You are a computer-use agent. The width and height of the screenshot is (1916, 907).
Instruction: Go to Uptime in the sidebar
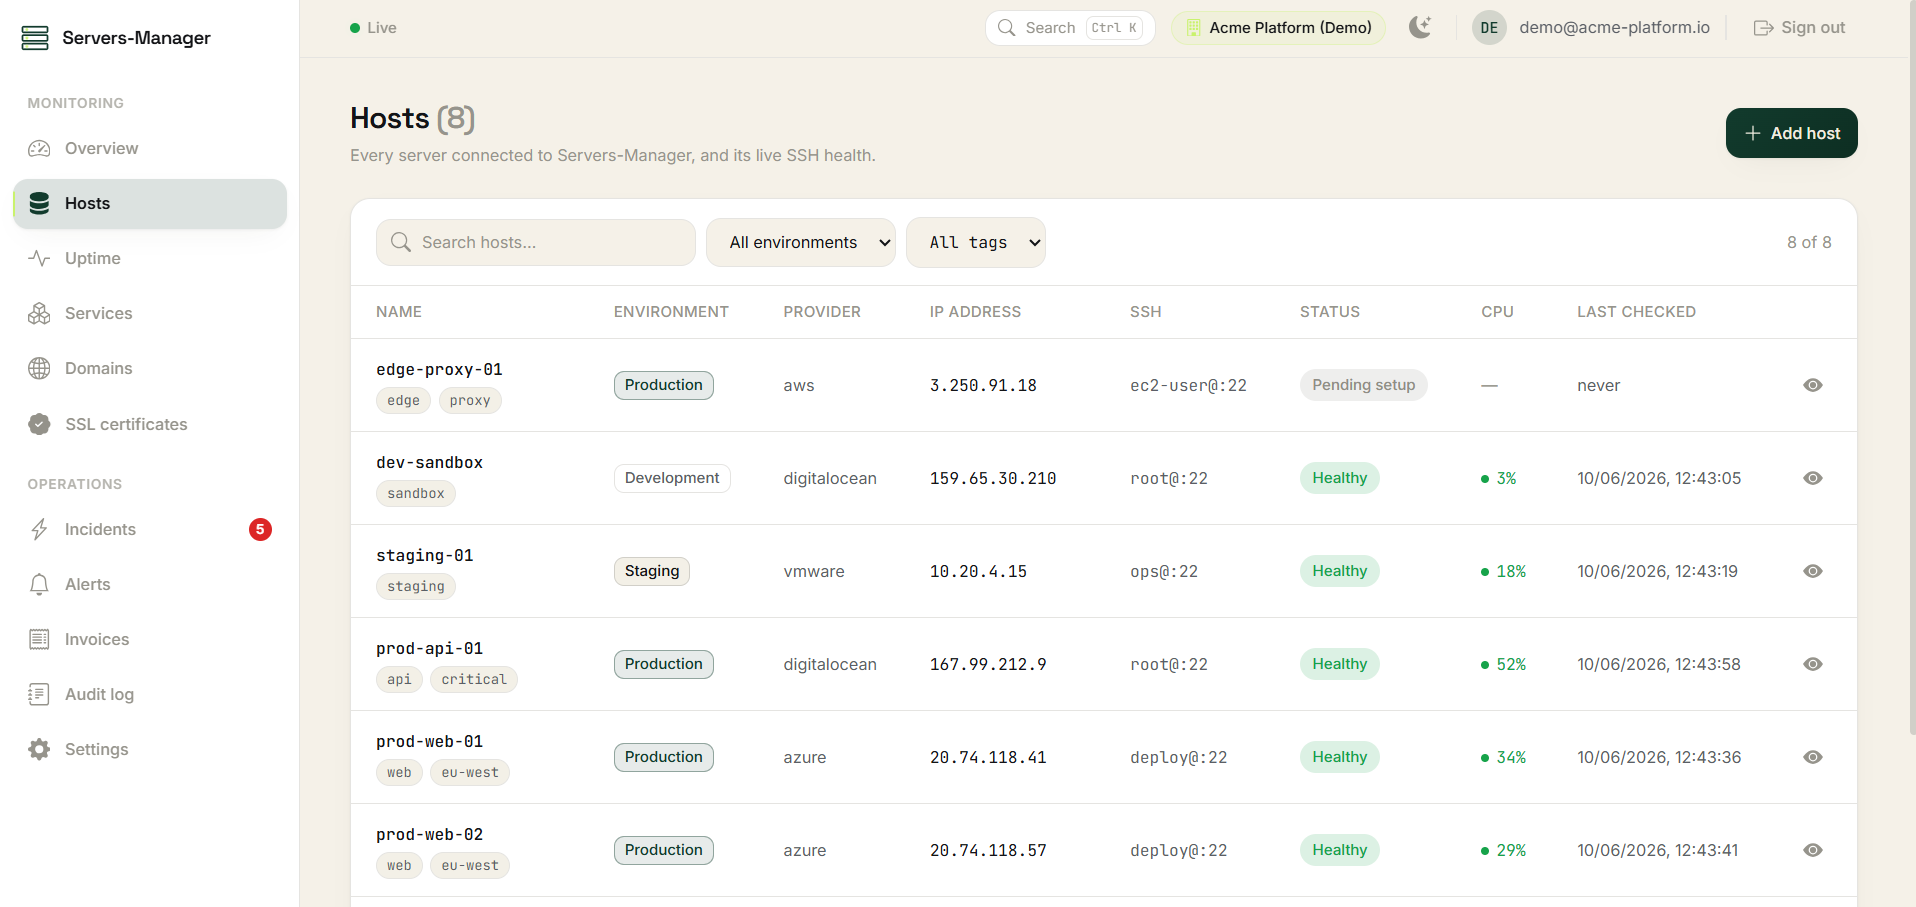coord(150,258)
